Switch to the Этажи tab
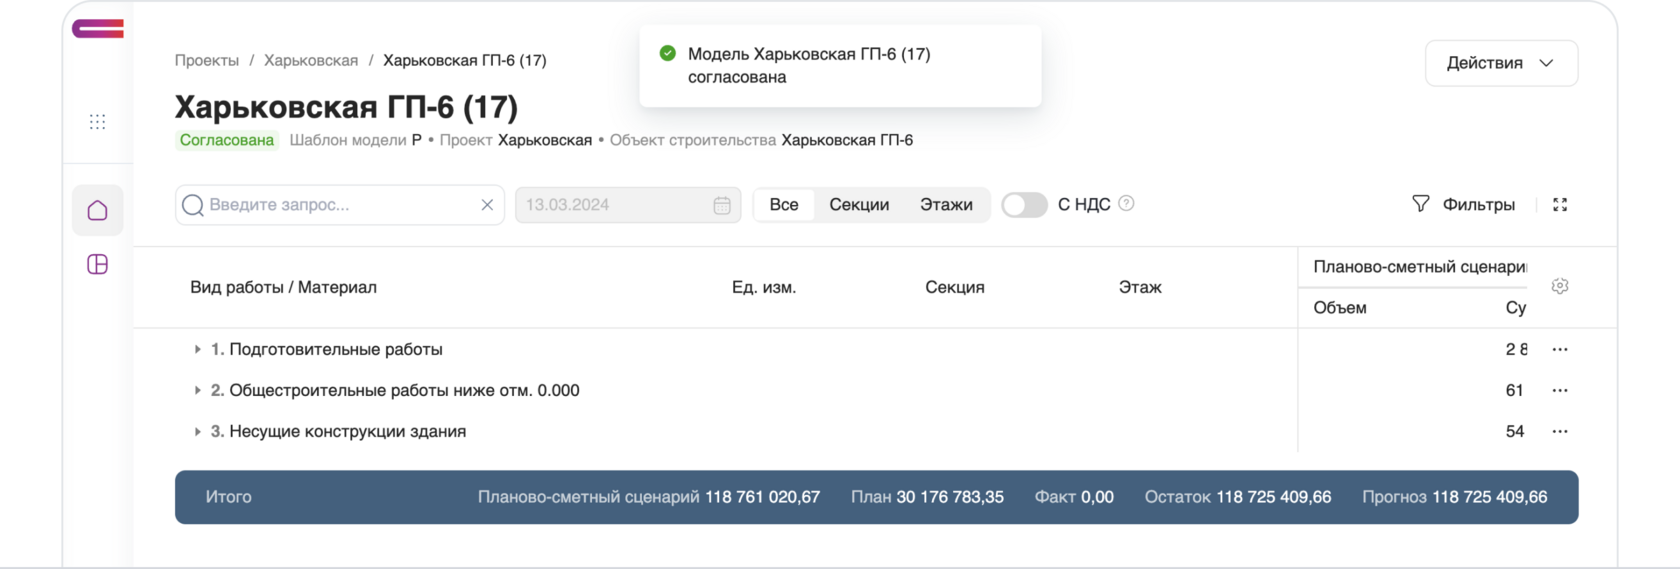 (x=945, y=205)
